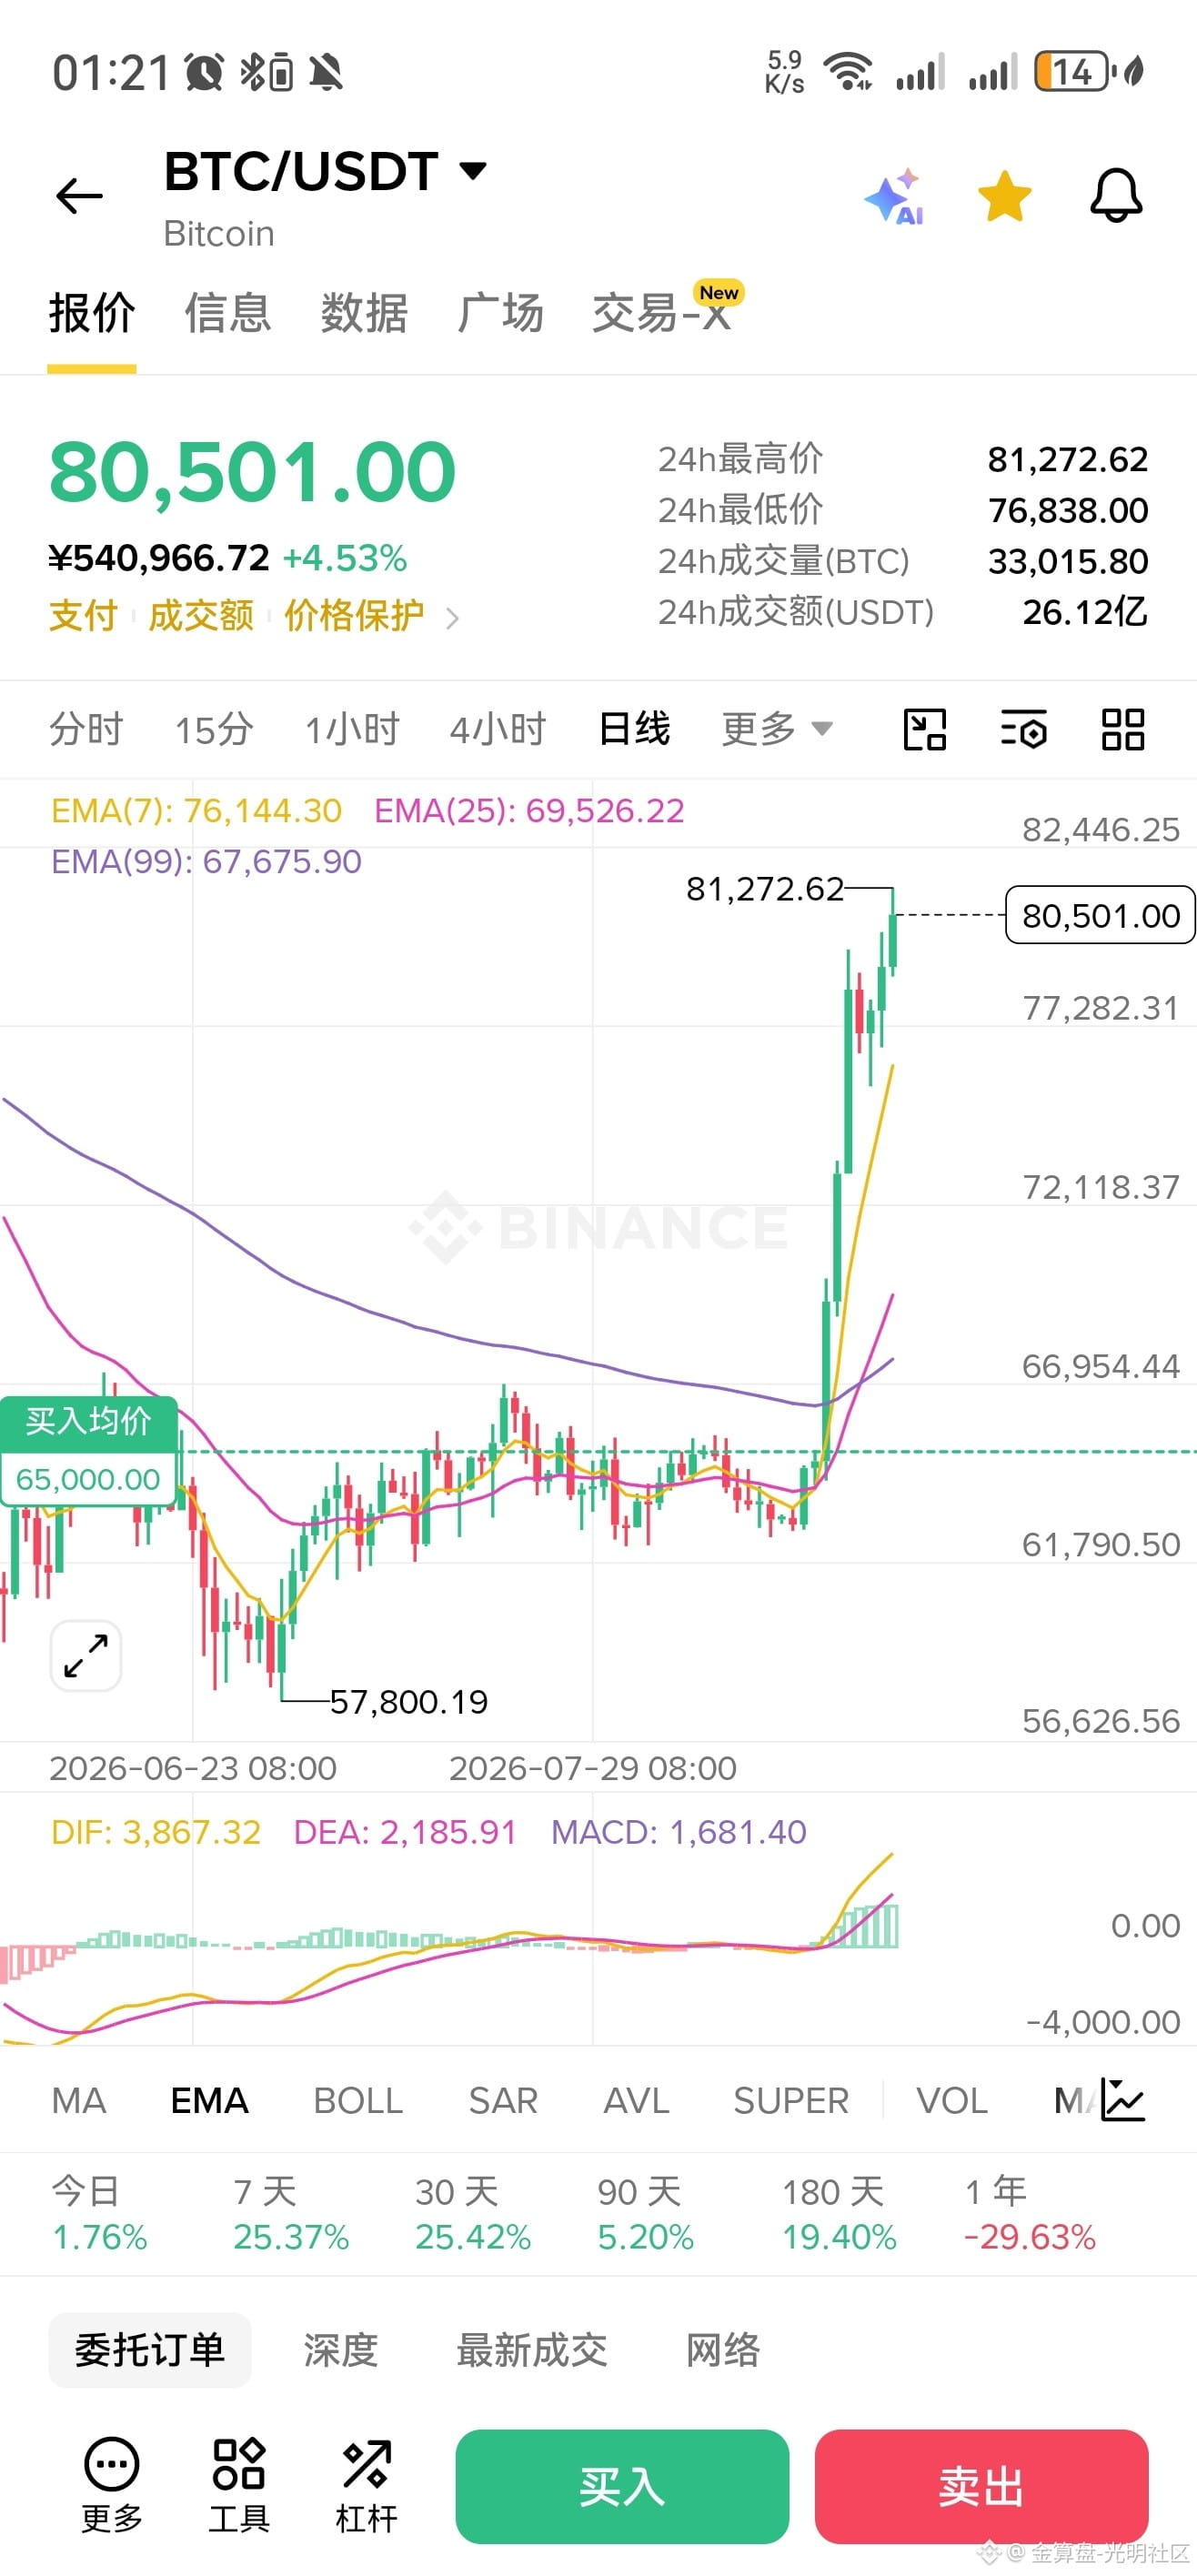Select the 分时 chart interval
Viewport: 1197px width, 2576px height.
pyautogui.click(x=86, y=729)
